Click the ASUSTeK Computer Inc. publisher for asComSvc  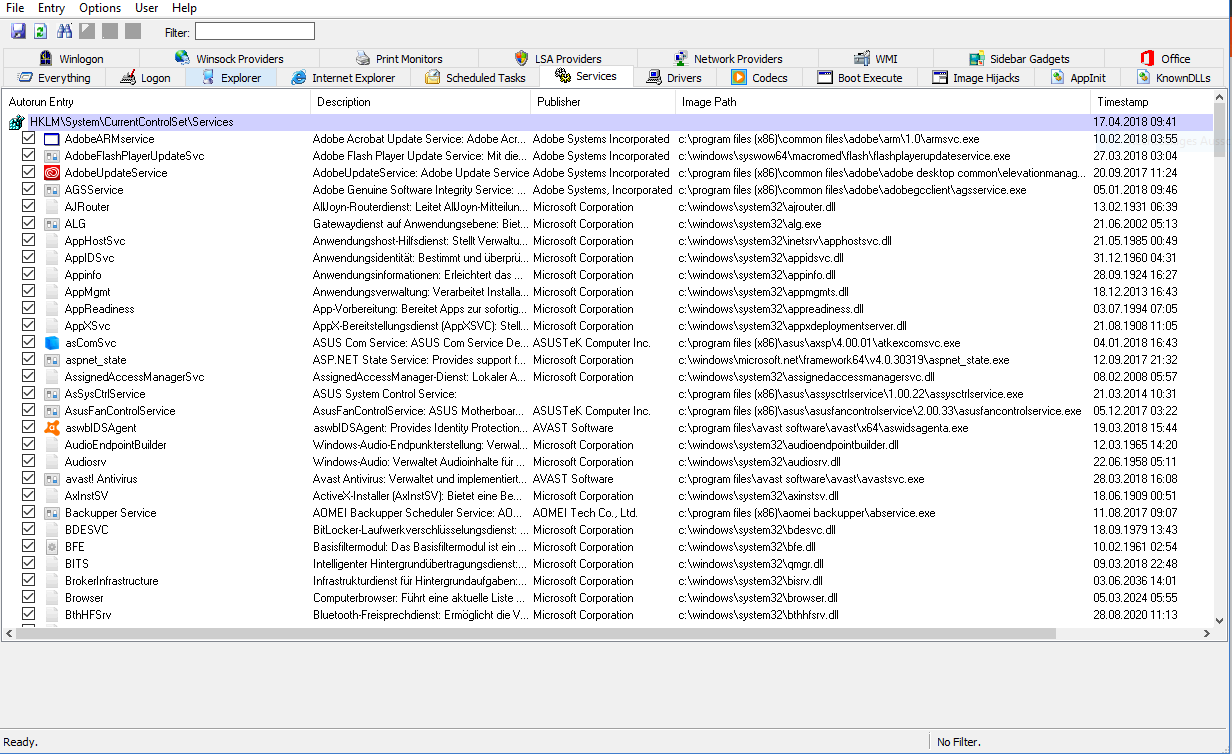point(591,343)
